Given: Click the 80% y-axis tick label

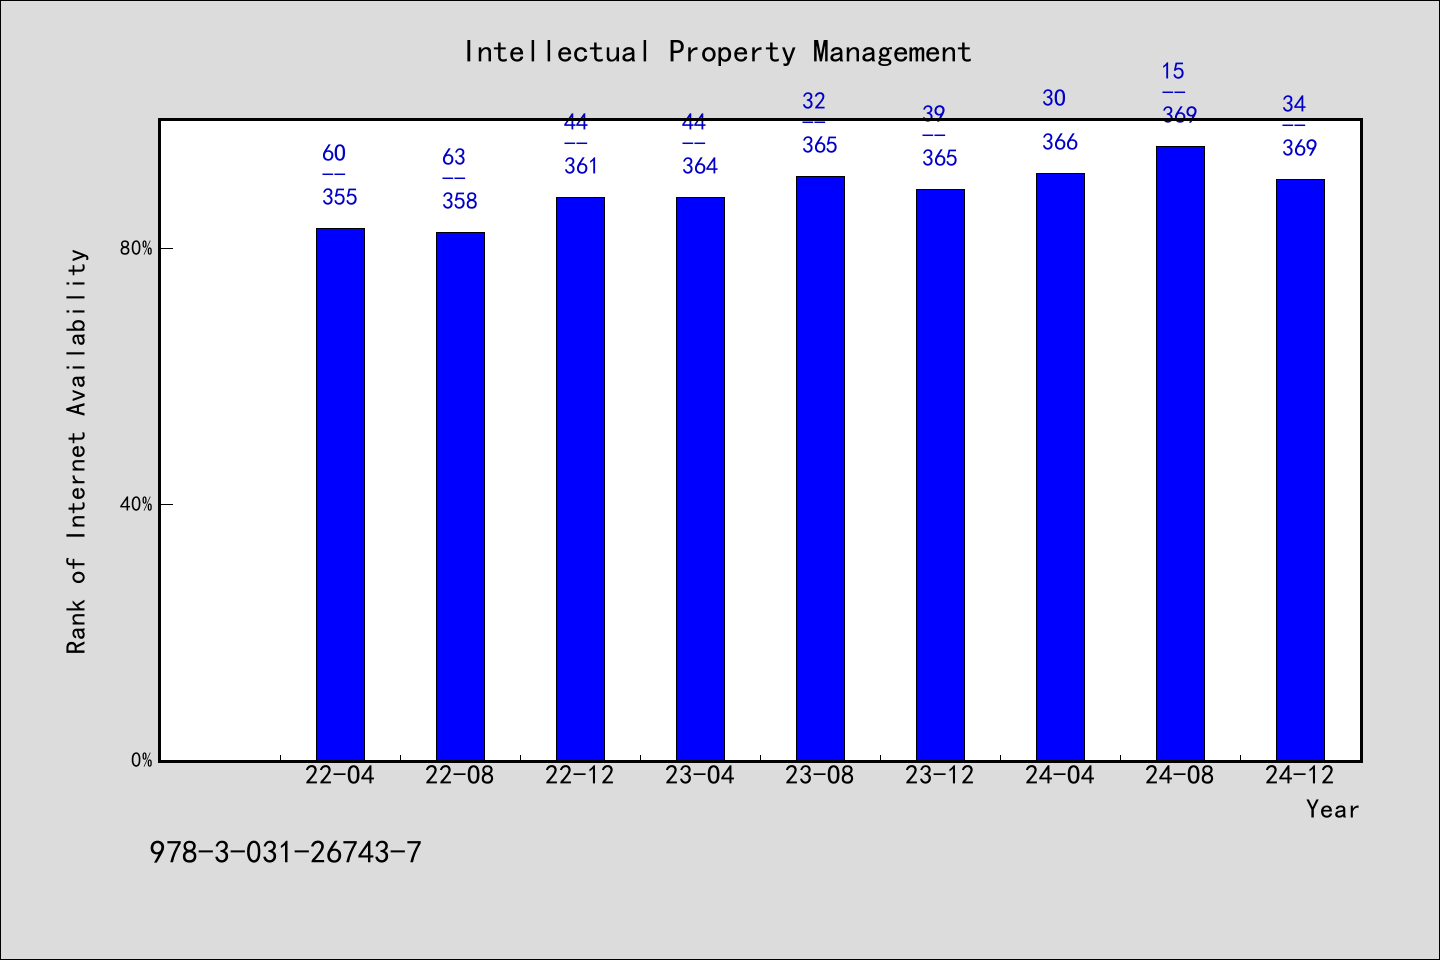Looking at the screenshot, I should pyautogui.click(x=136, y=248).
